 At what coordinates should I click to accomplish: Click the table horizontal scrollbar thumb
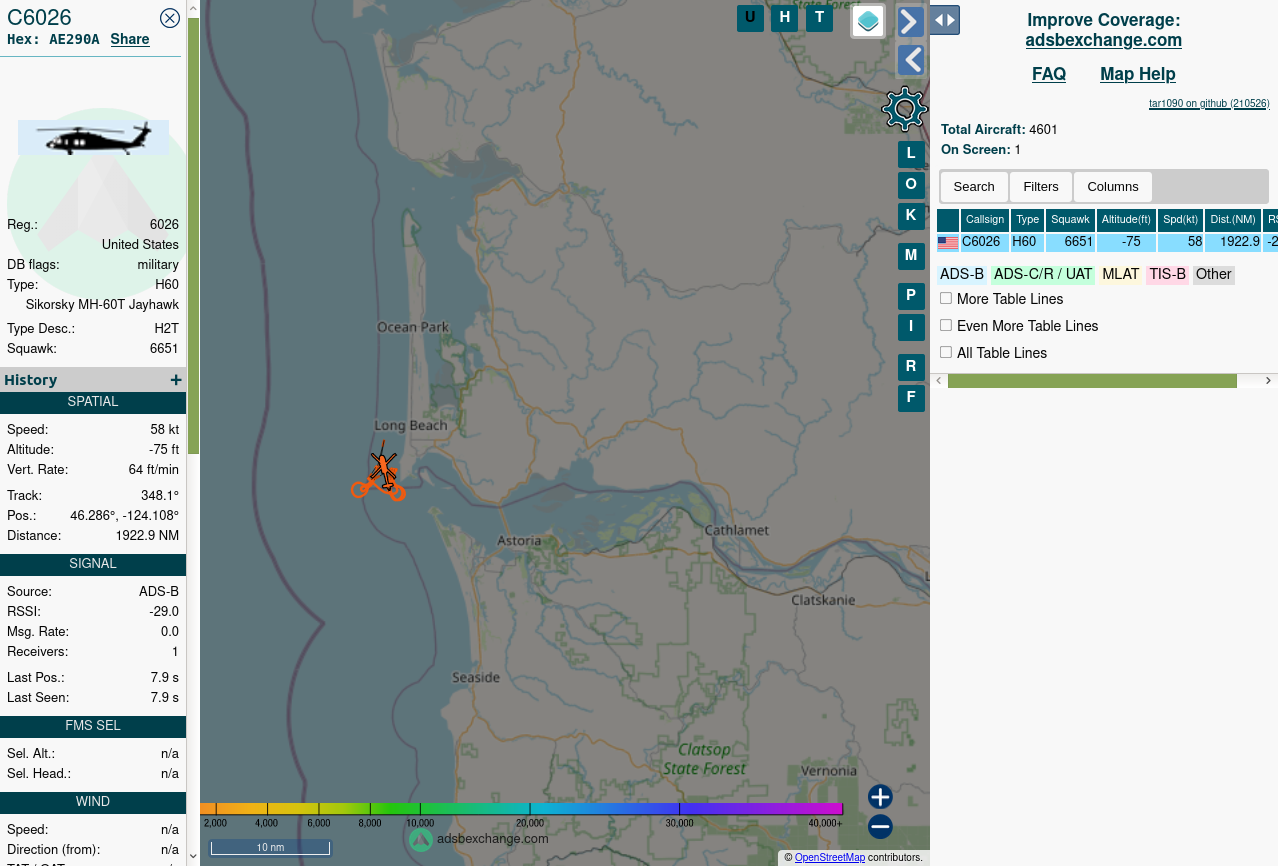pyautogui.click(x=1092, y=381)
